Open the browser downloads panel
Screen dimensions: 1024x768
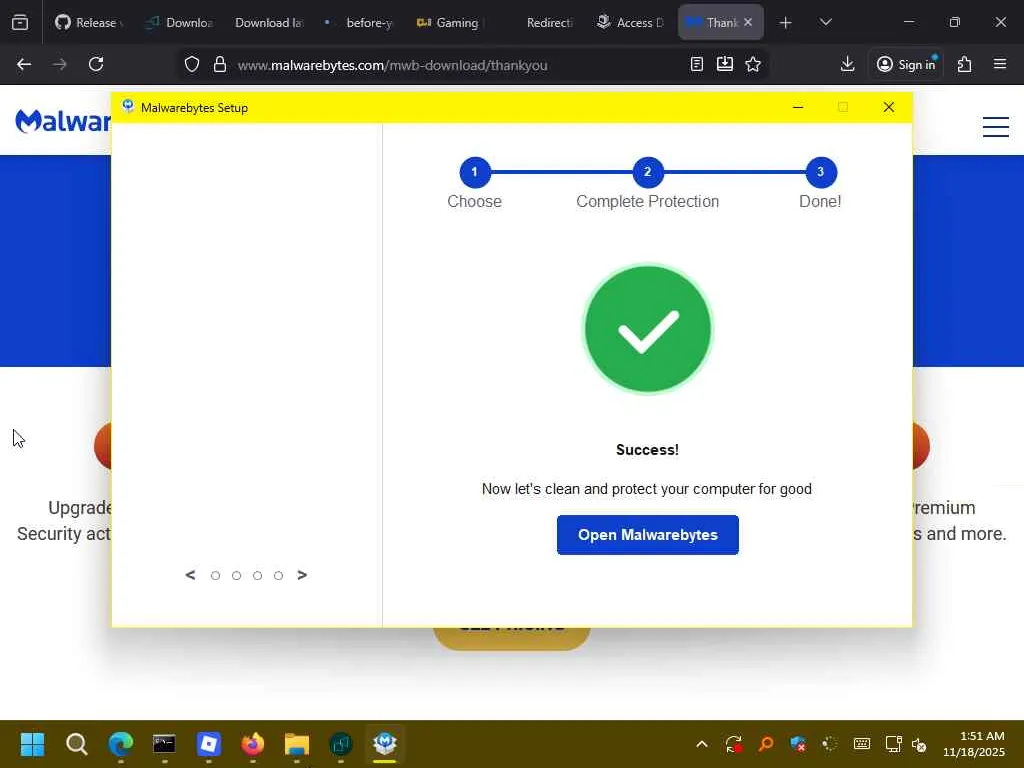[x=847, y=64]
